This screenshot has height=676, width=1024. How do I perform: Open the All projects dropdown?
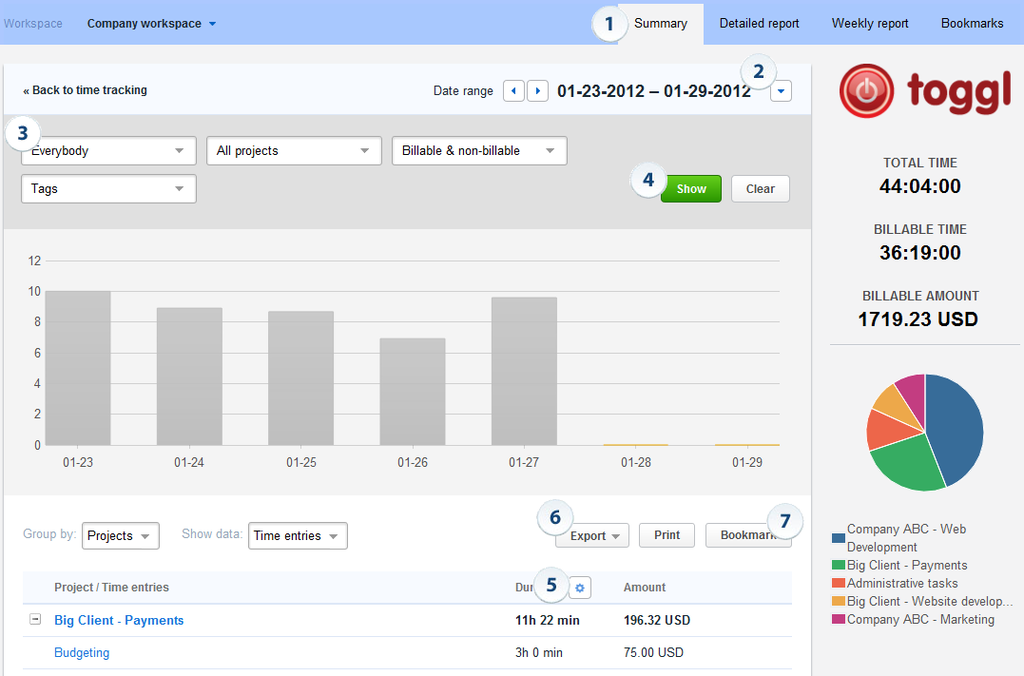click(x=294, y=151)
